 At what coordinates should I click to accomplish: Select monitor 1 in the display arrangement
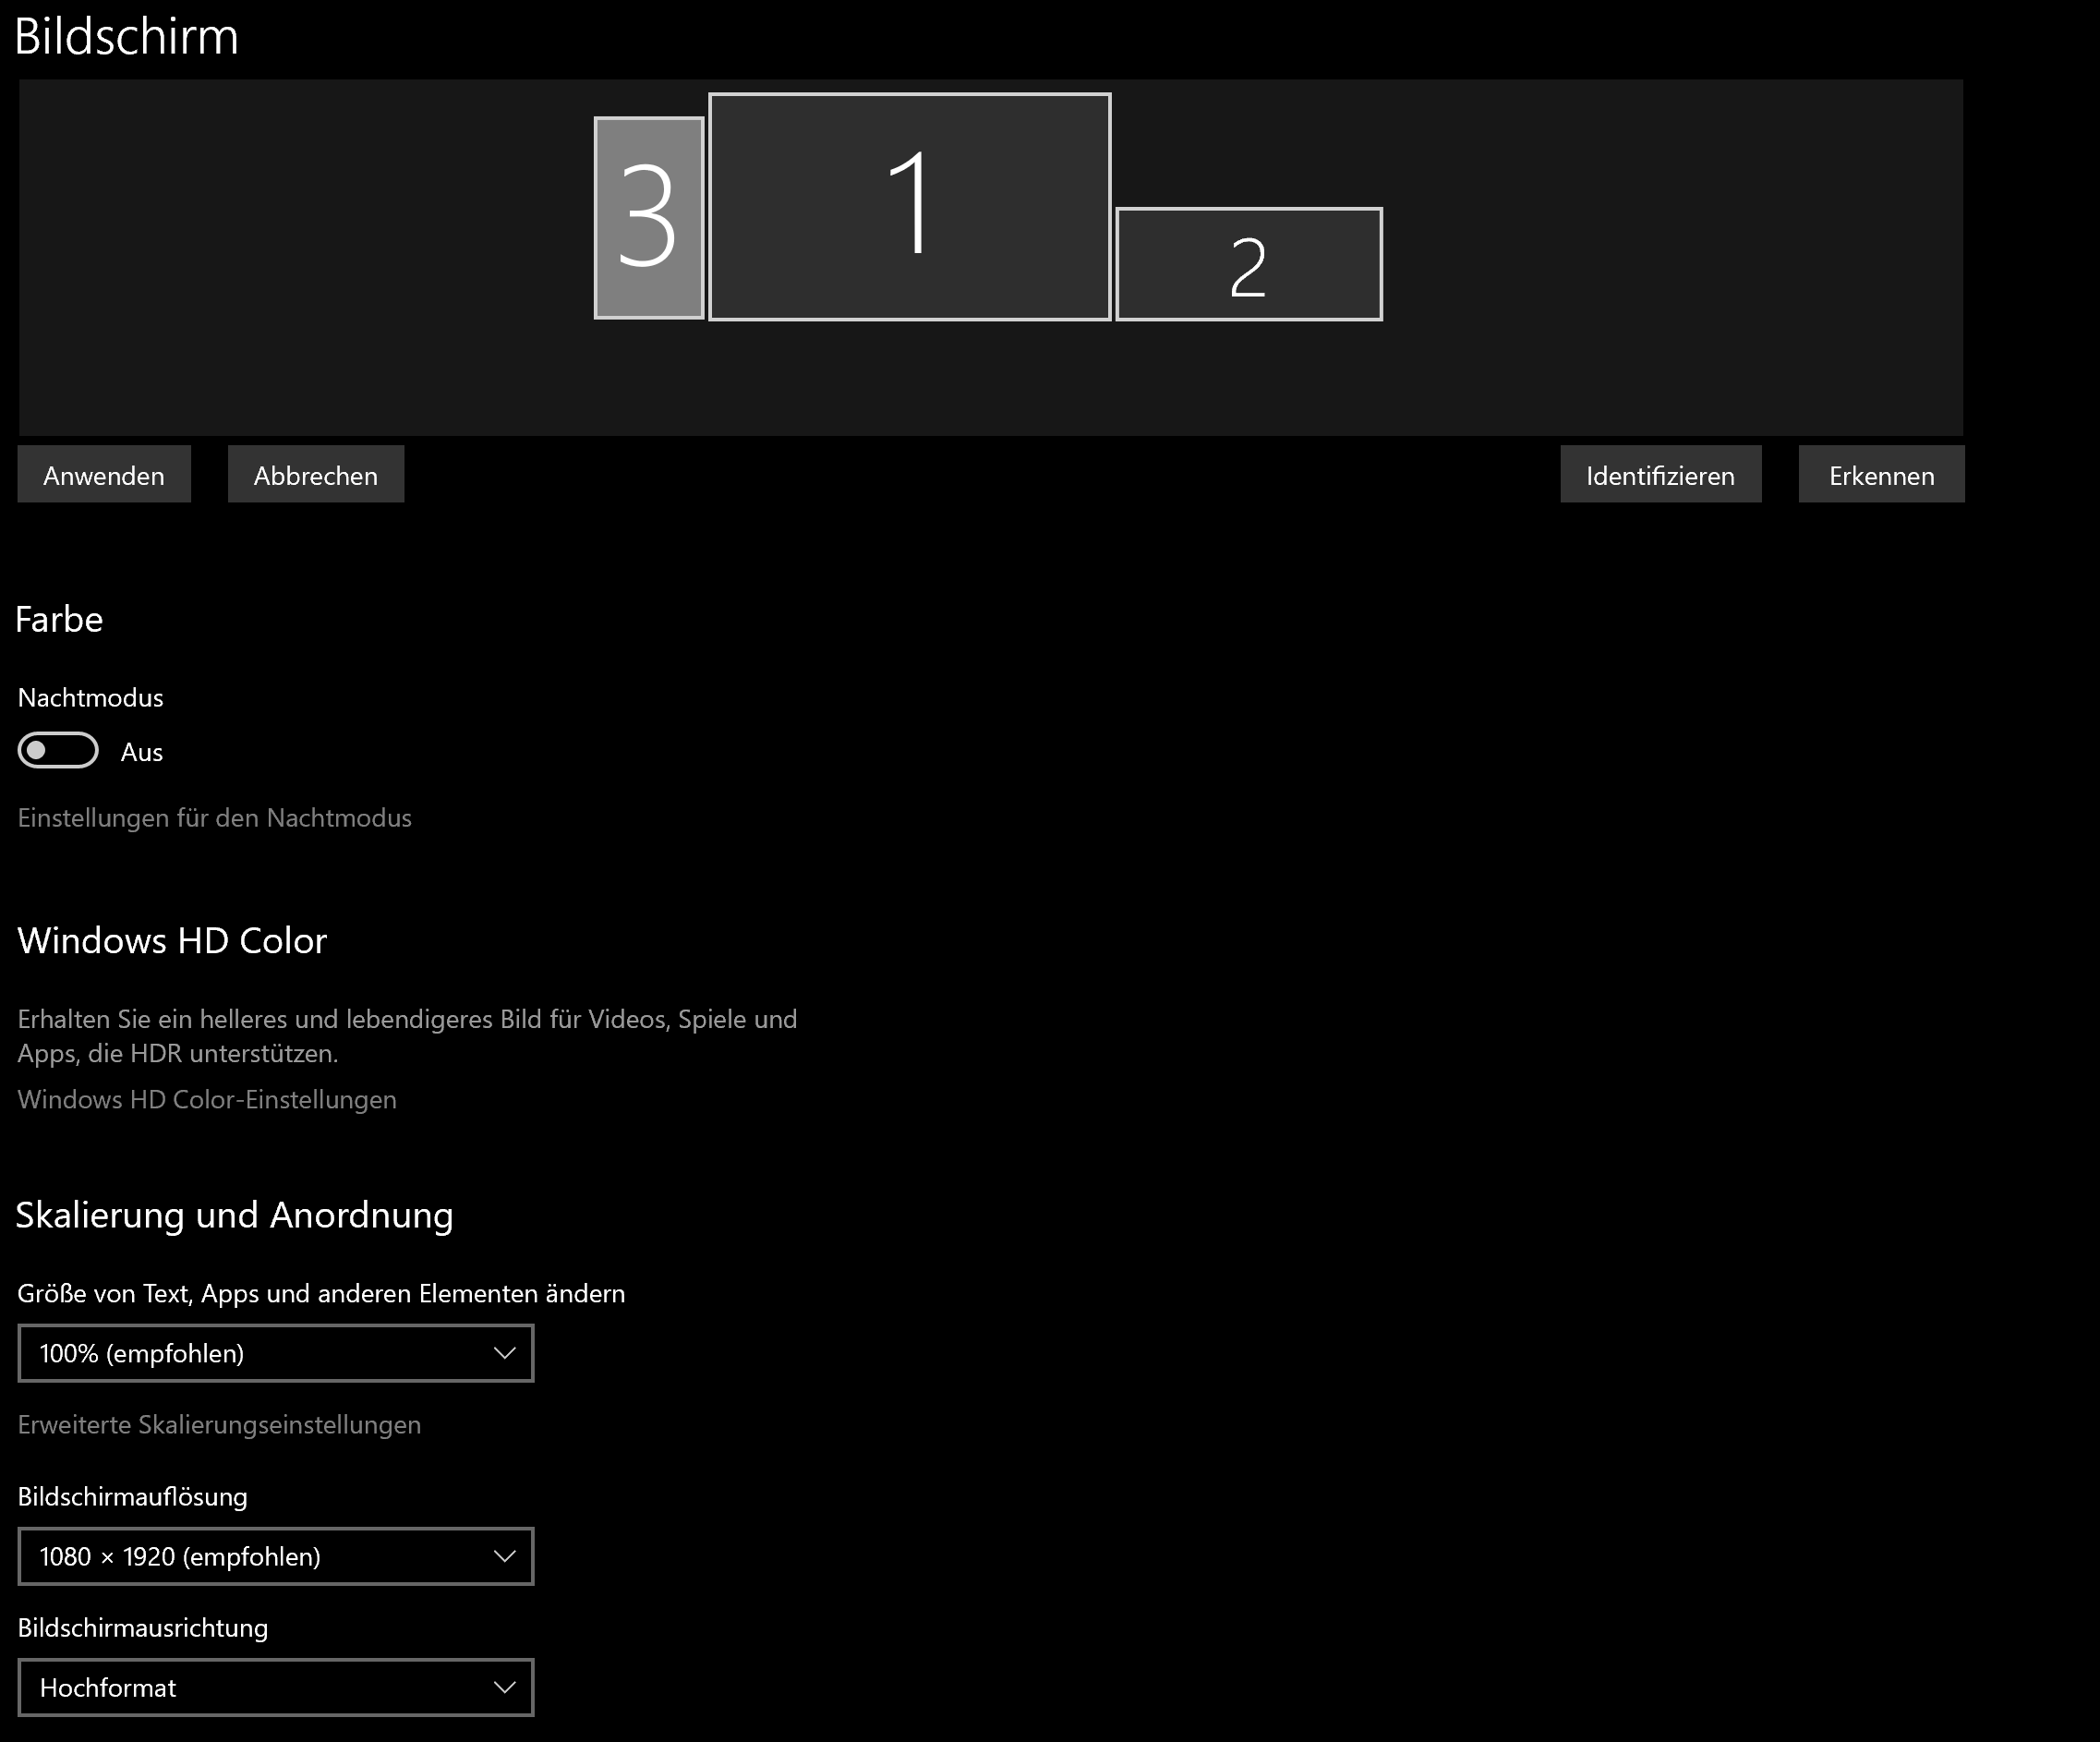click(x=908, y=205)
